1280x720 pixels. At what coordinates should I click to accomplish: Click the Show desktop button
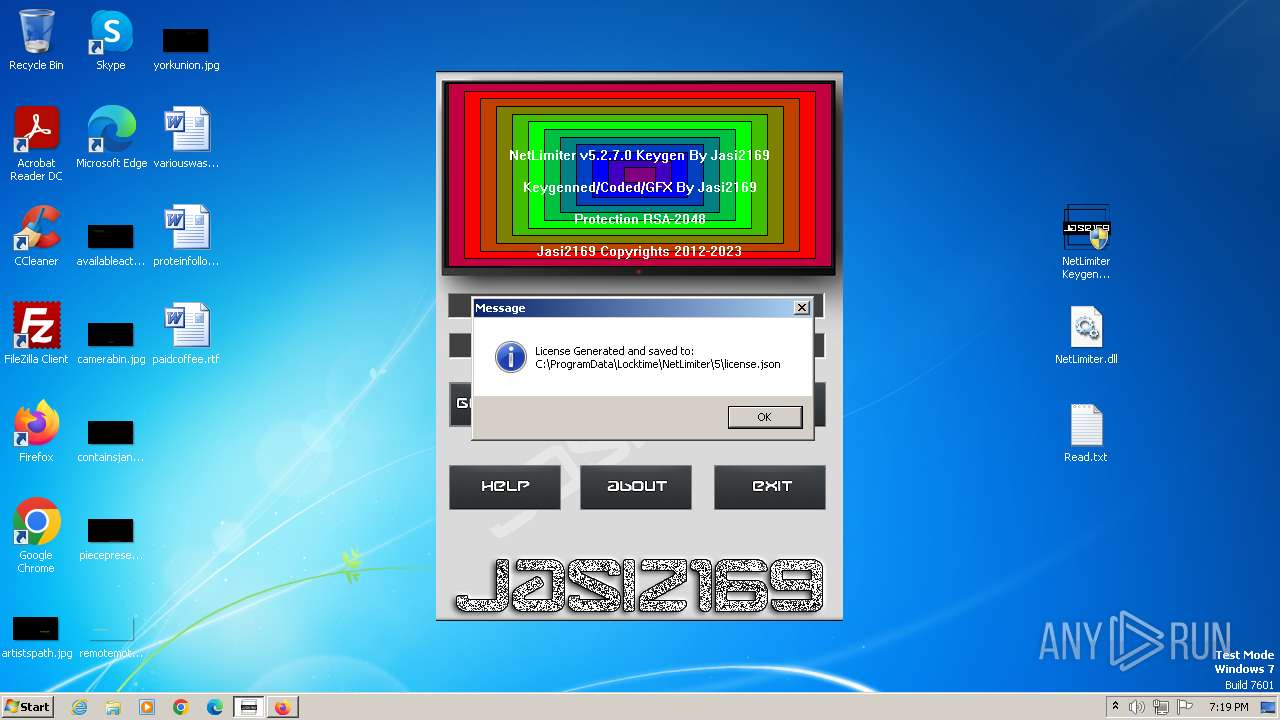tap(1268, 707)
